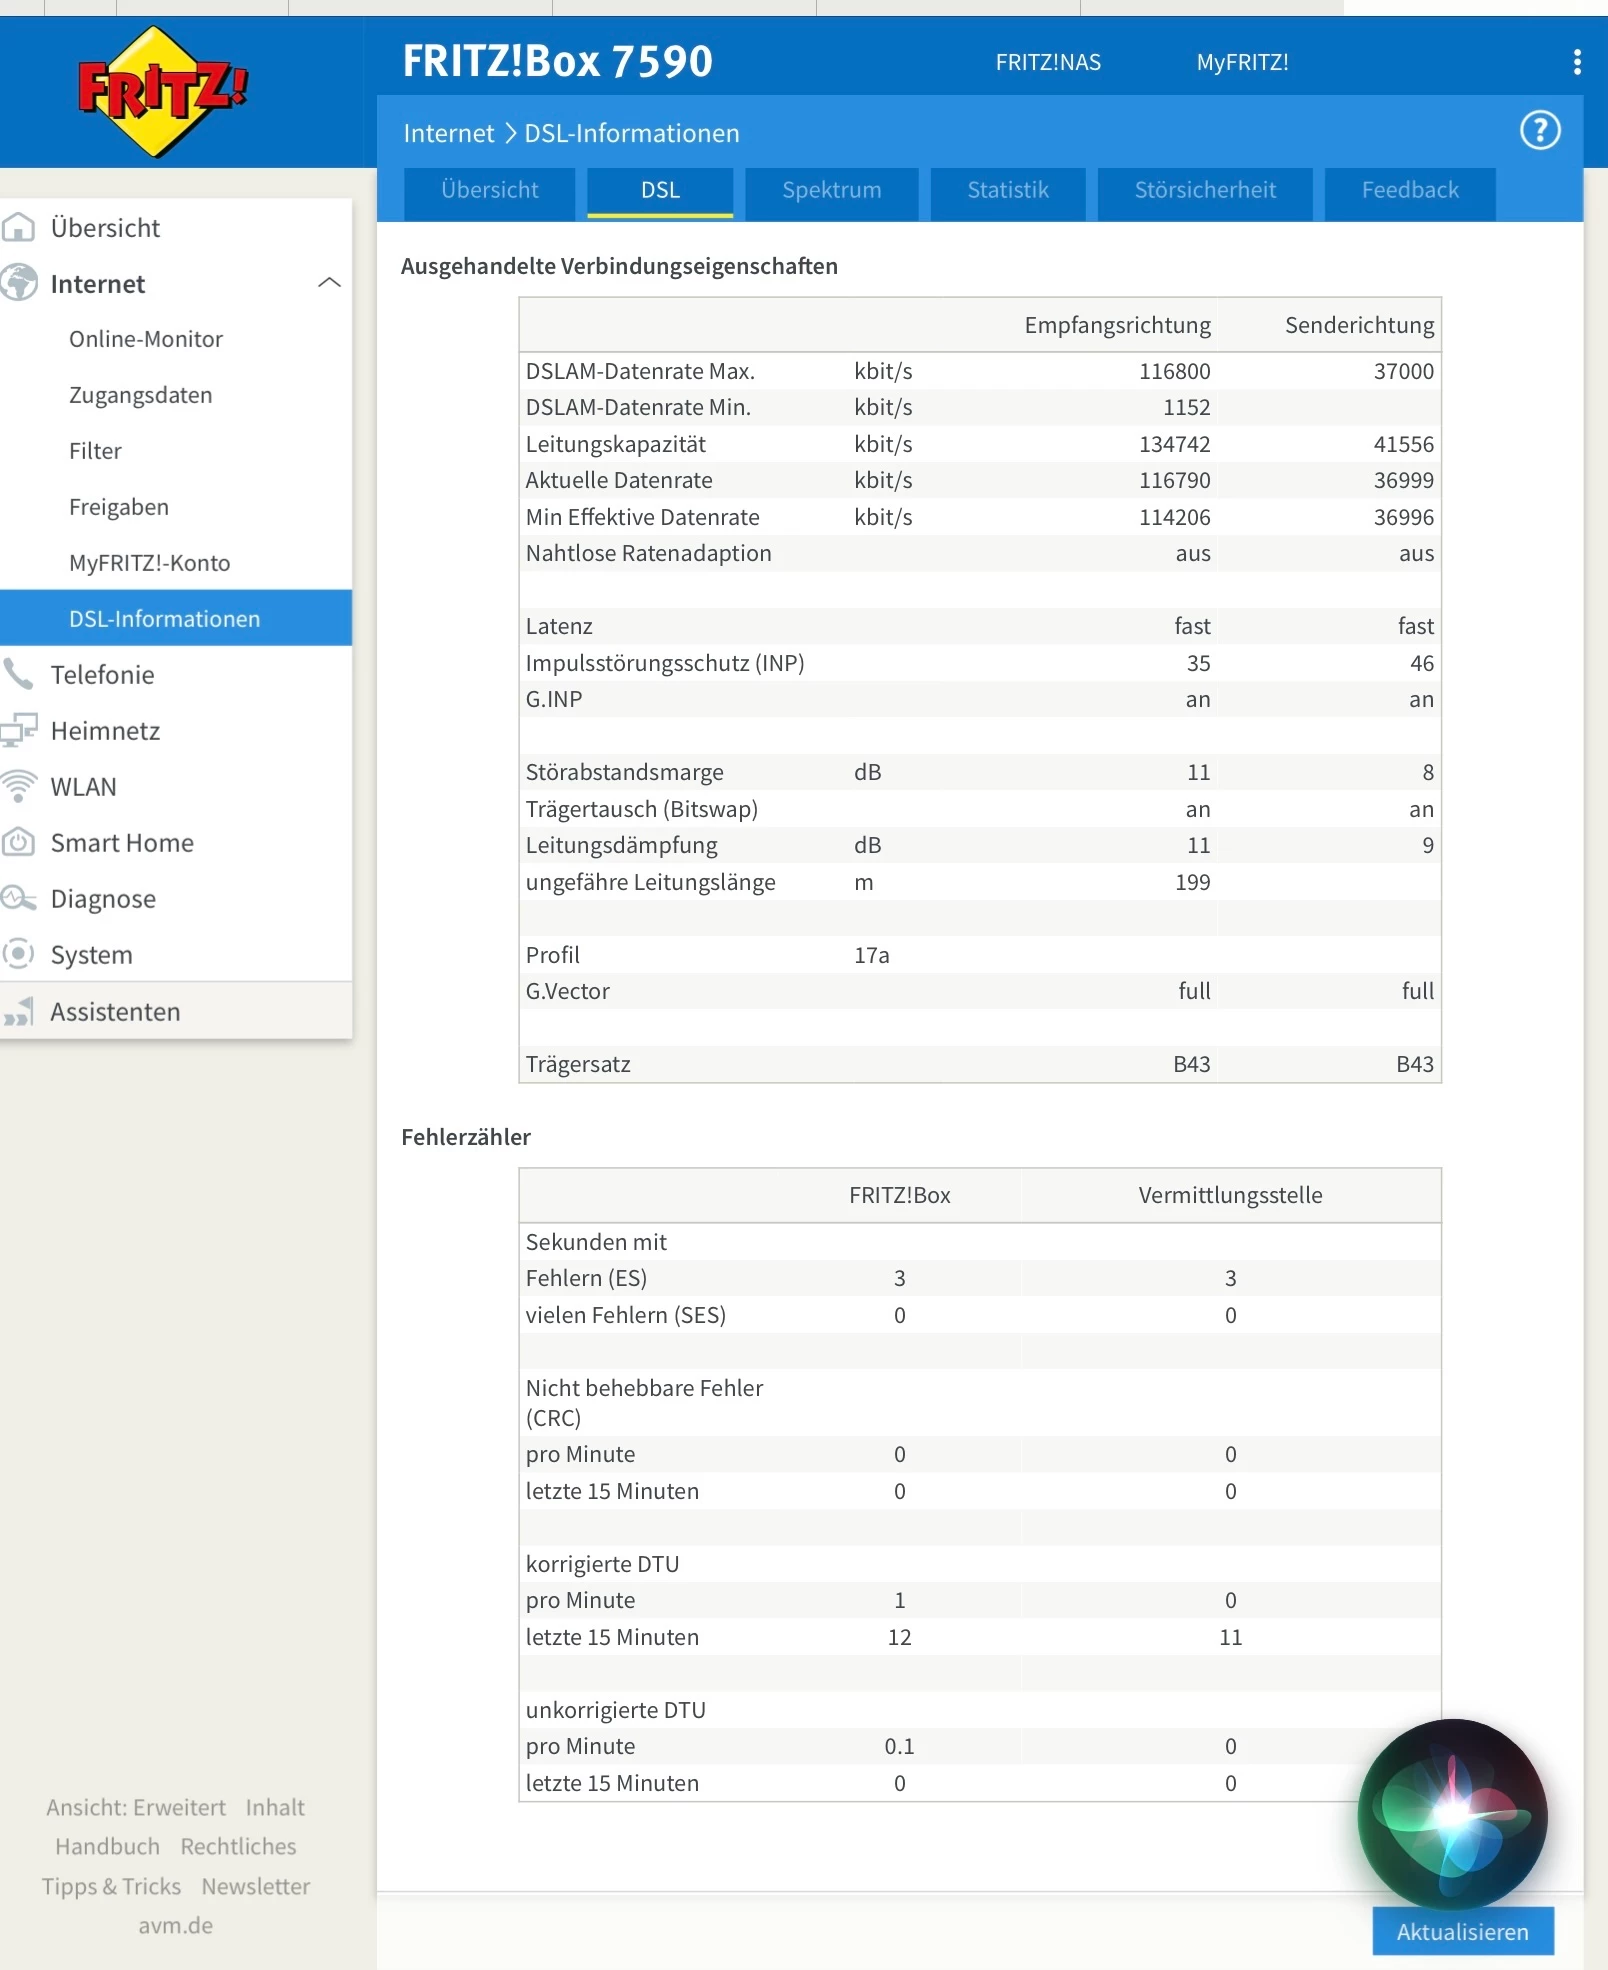Open the Handbuch link
Image resolution: width=1608 pixels, height=1970 pixels.
click(107, 1846)
